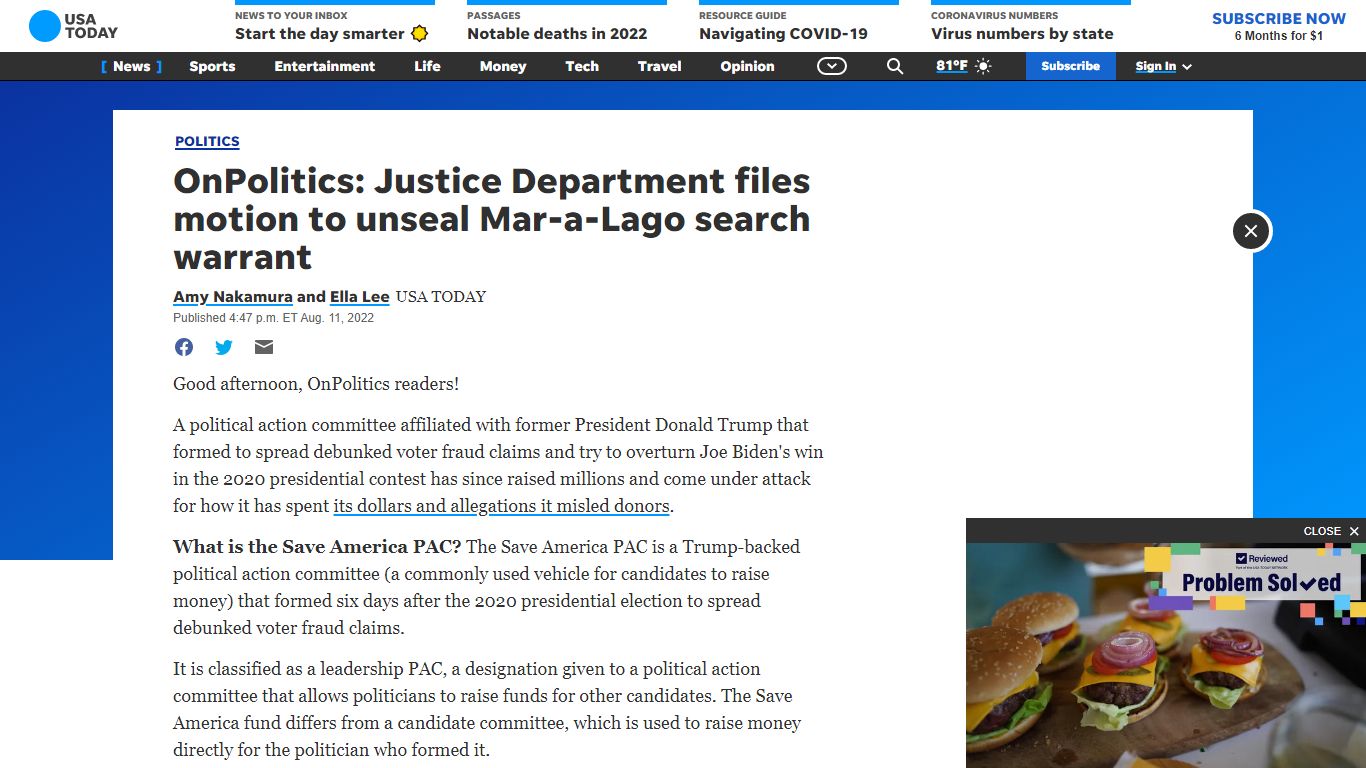Viewport: 1366px width, 768px height.
Task: Click Subscribe Now 6 months offer
Action: click(x=1279, y=26)
